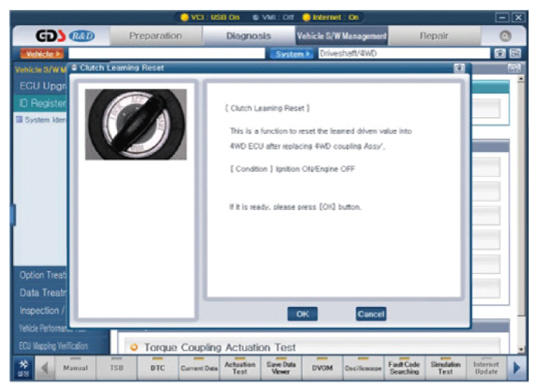Click the VMI Off status indicator
Image resolution: width=538 pixels, height=392 pixels.
tap(273, 17)
